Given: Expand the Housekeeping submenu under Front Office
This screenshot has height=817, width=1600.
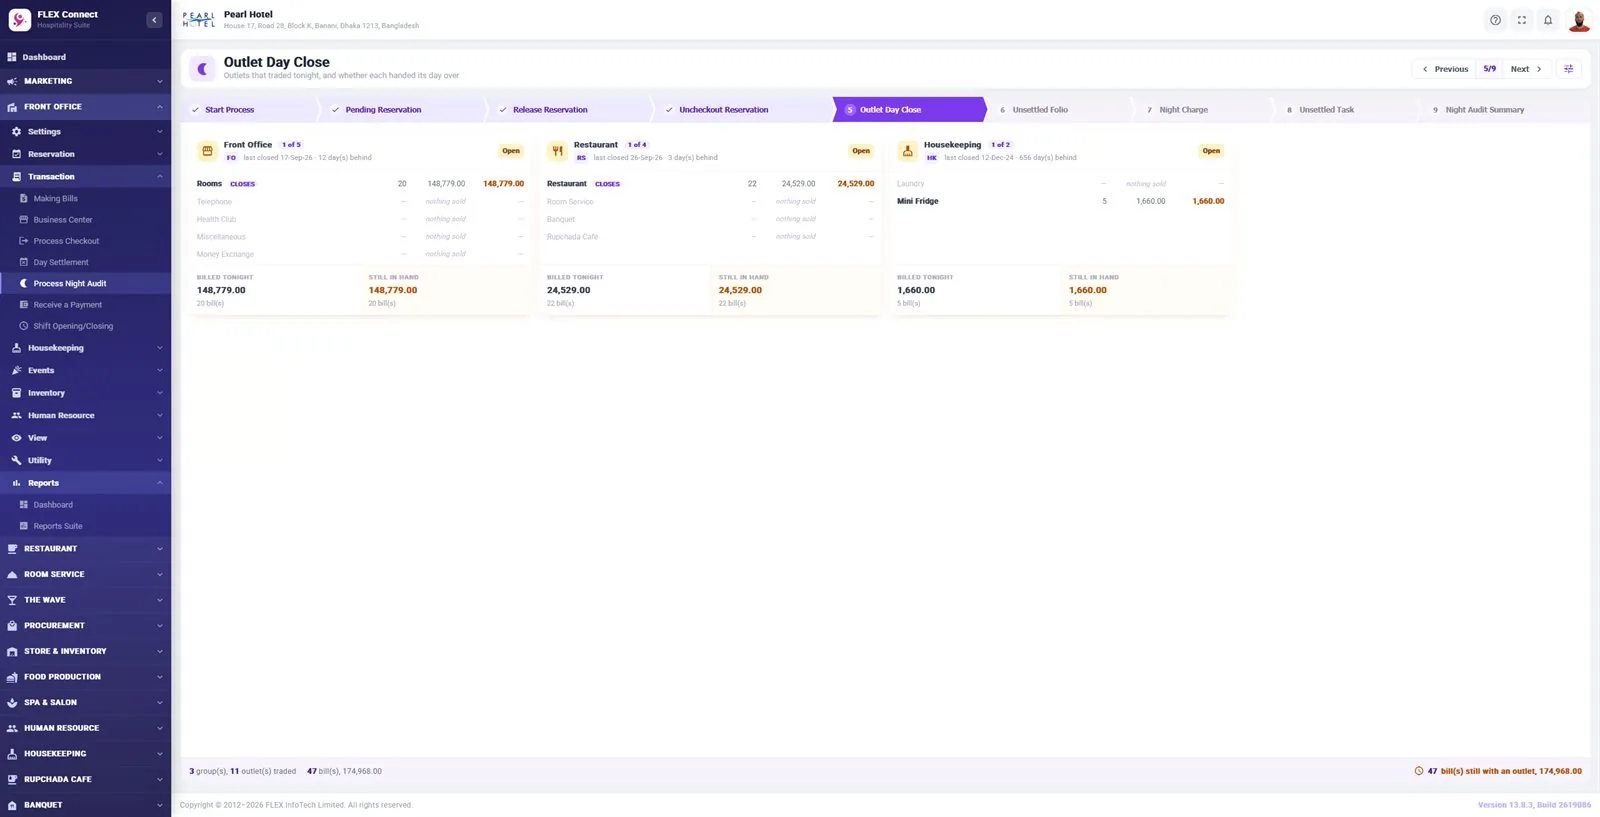Looking at the screenshot, I should tap(85, 348).
